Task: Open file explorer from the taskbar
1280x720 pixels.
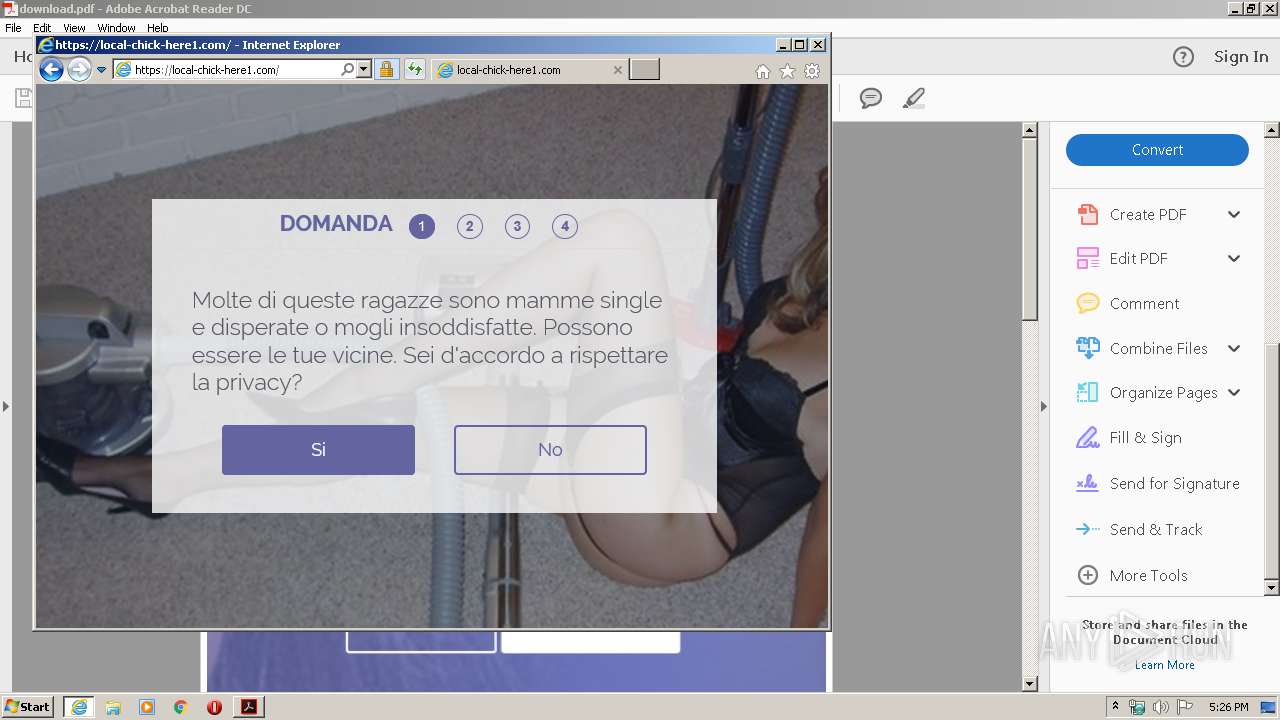Action: click(x=113, y=707)
